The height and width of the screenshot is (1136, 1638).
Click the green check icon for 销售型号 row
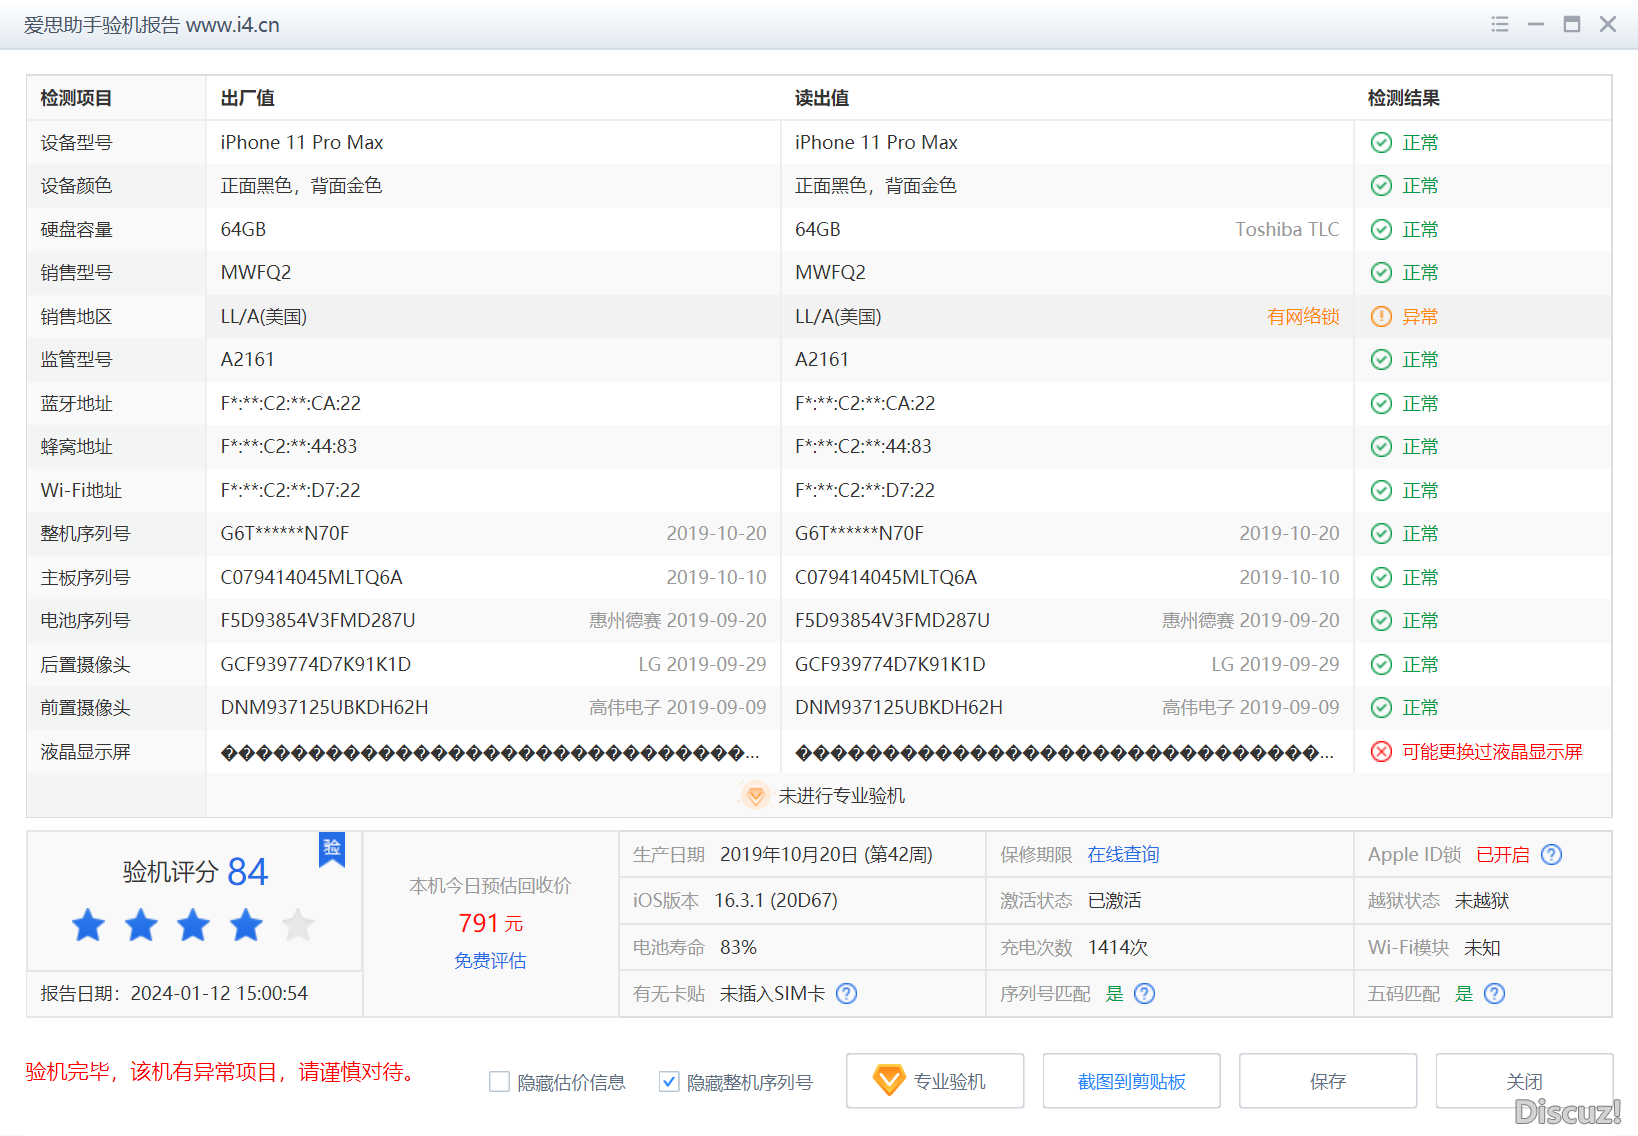(1381, 273)
